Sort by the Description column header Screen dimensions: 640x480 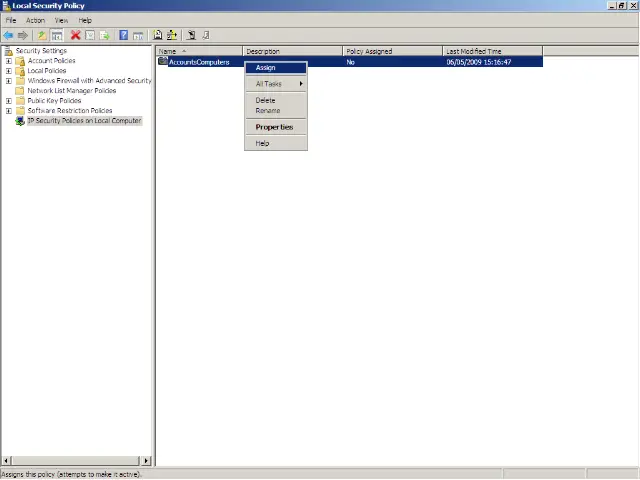(293, 51)
